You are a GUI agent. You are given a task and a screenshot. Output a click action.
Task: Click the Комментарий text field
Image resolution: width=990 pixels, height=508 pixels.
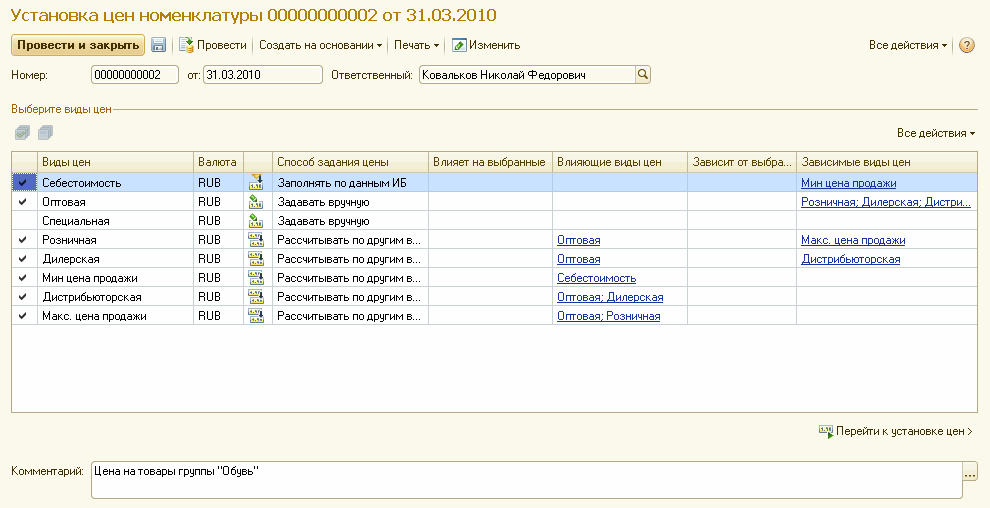pos(527,480)
